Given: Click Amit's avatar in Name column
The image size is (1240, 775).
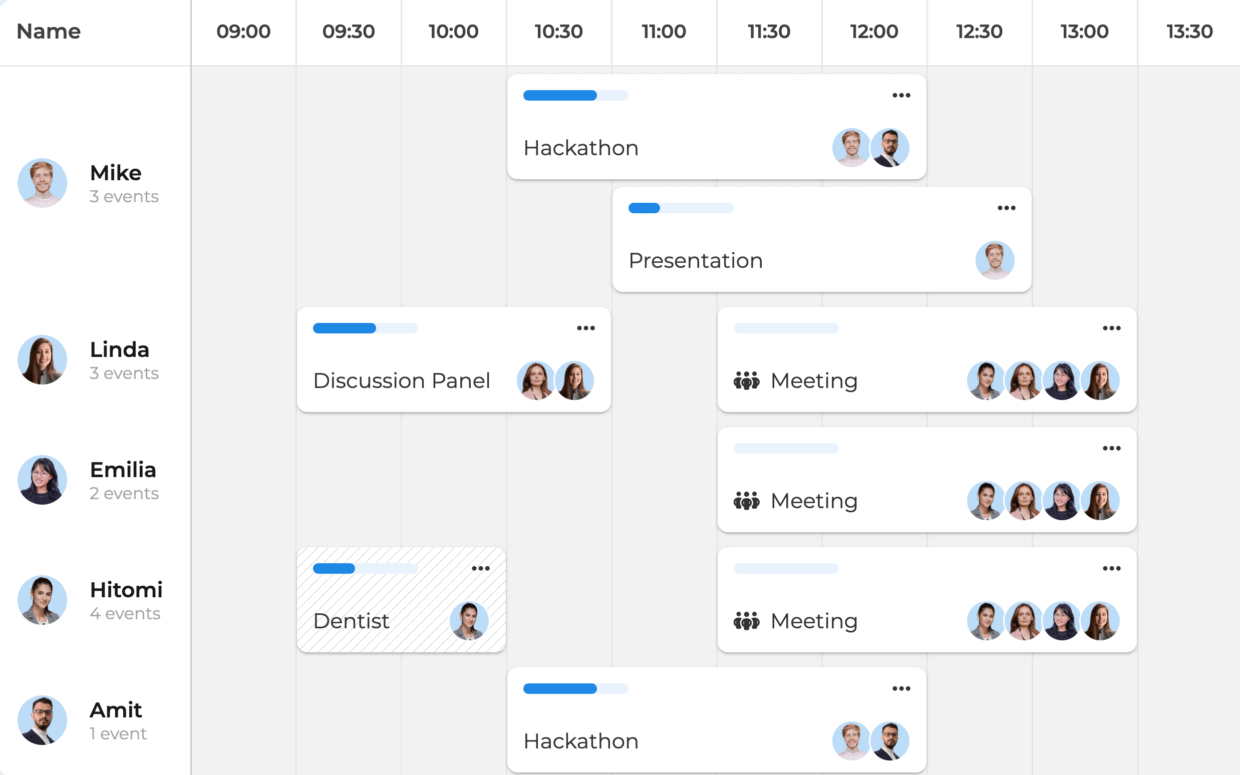Looking at the screenshot, I should tap(42, 720).
